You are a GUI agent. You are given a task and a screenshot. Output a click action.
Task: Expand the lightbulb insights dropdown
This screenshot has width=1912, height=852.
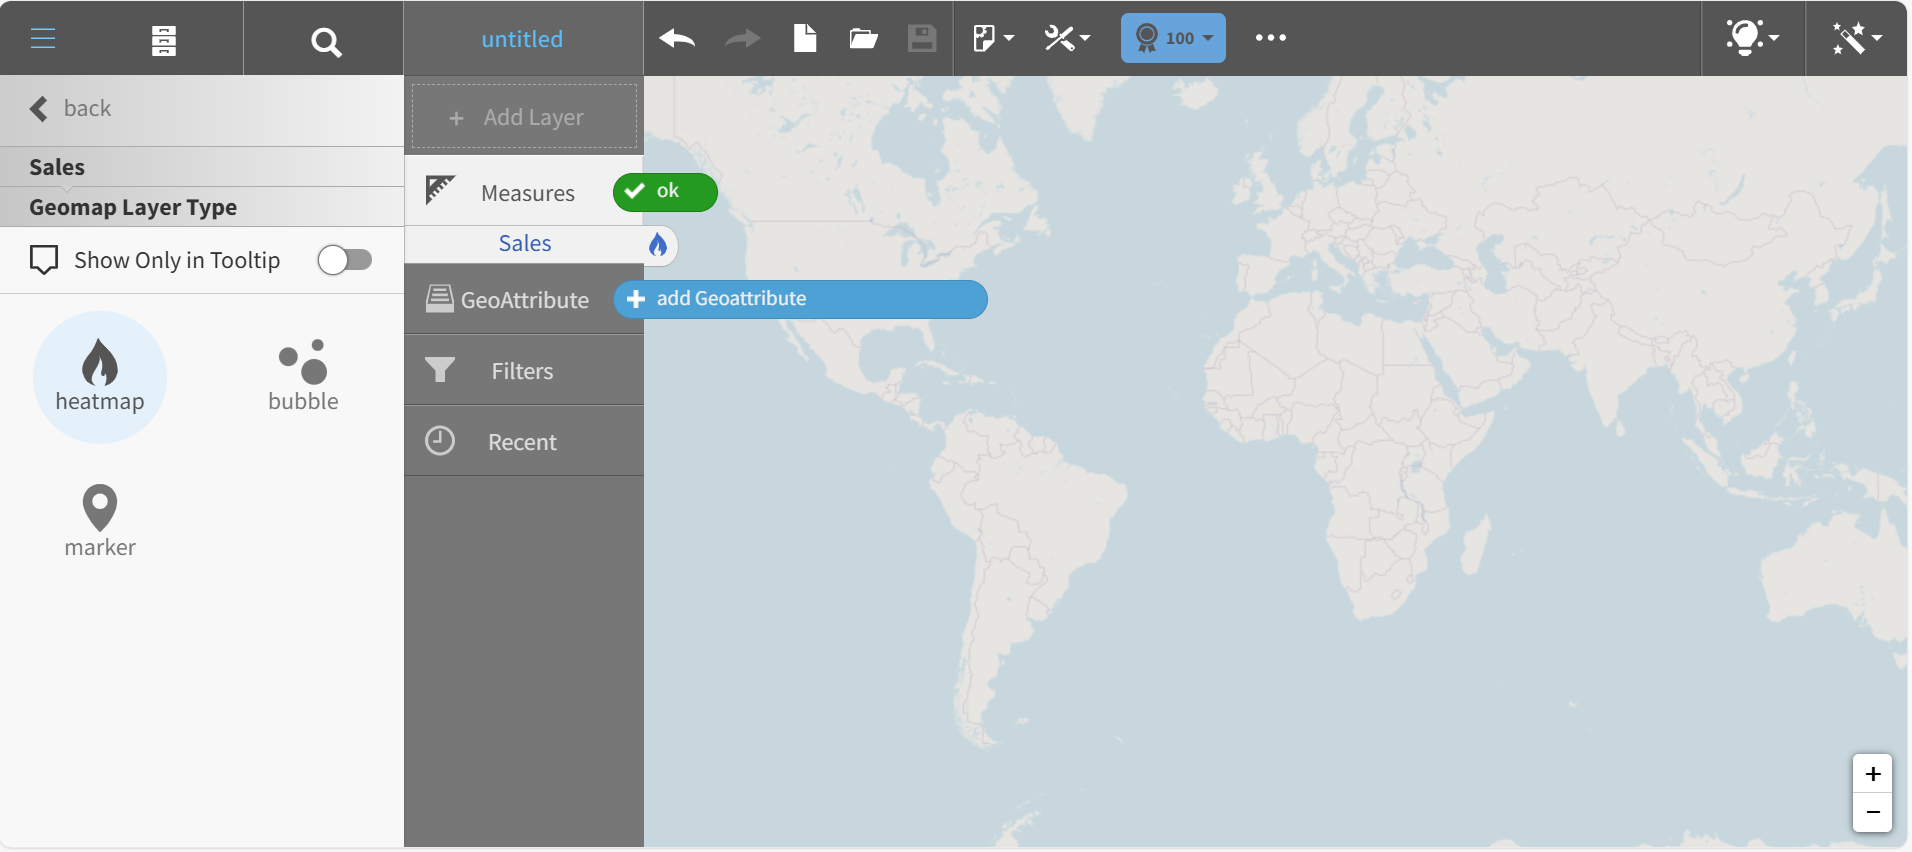1752,38
